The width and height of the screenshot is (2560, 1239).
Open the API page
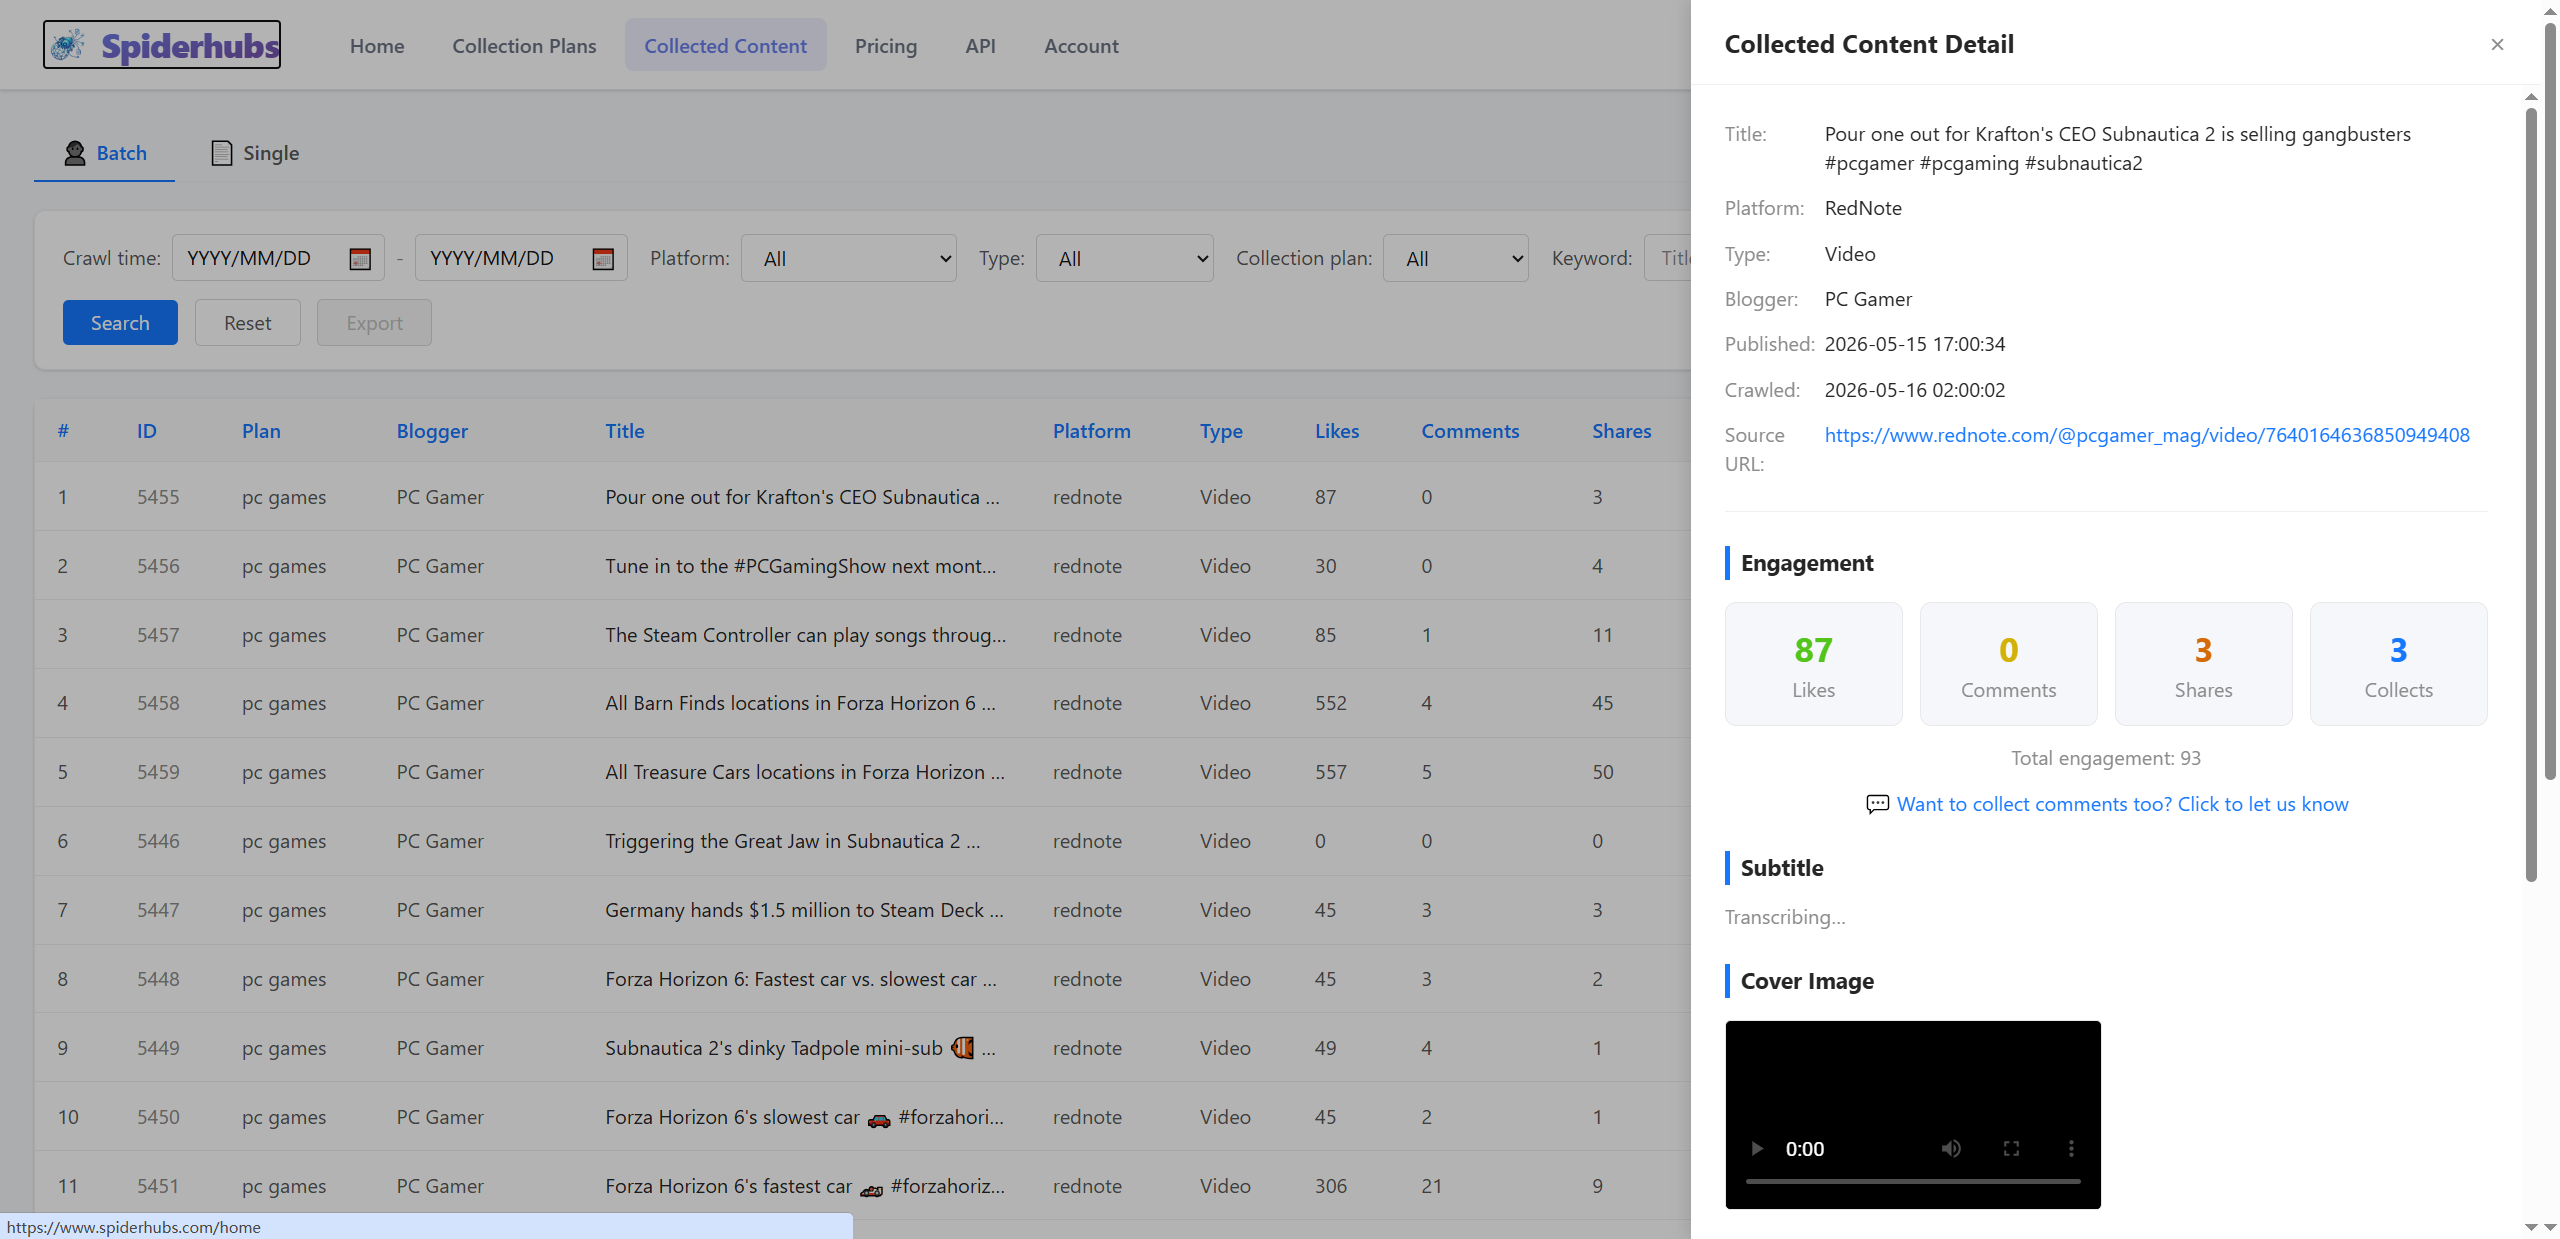point(980,45)
